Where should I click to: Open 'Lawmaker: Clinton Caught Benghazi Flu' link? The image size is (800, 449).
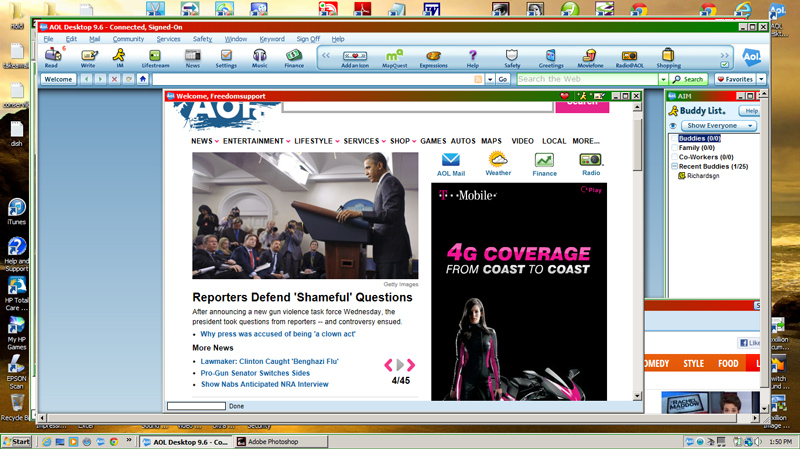coord(269,361)
